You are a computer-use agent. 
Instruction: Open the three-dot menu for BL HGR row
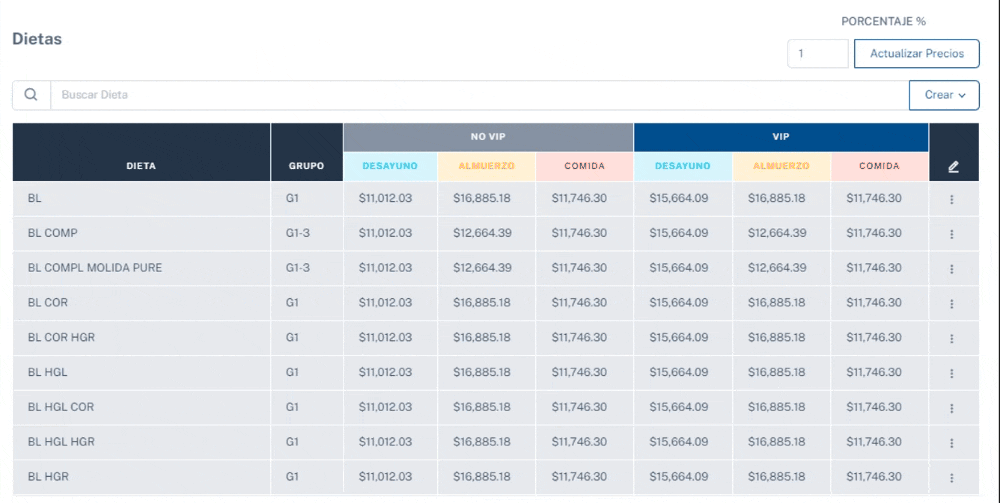click(x=951, y=477)
